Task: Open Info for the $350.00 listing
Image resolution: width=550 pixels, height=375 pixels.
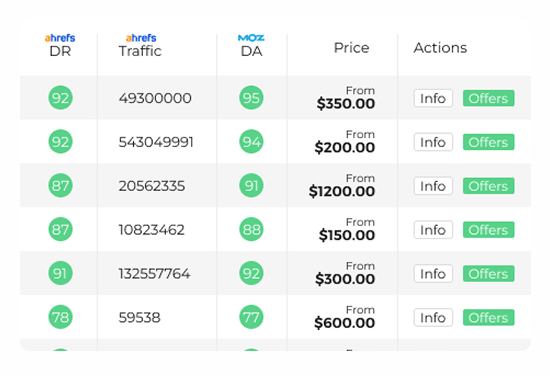Action: pyautogui.click(x=433, y=98)
